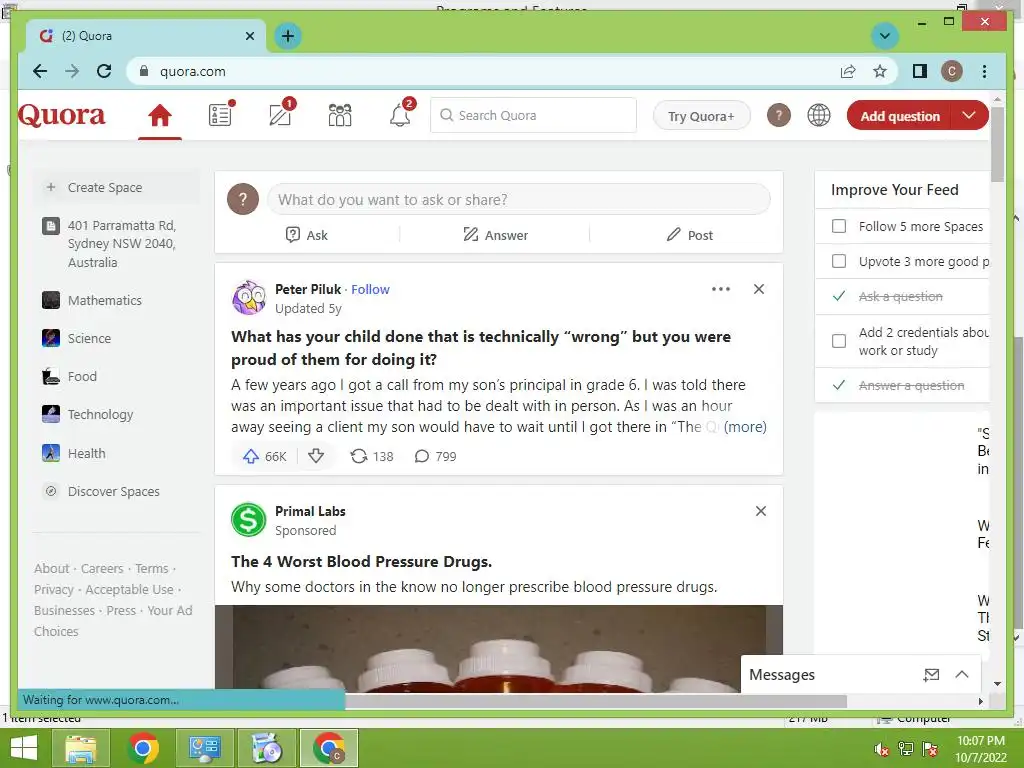This screenshot has height=768, width=1024.
Task: Open the Chrome profile C avatar
Action: tap(952, 71)
